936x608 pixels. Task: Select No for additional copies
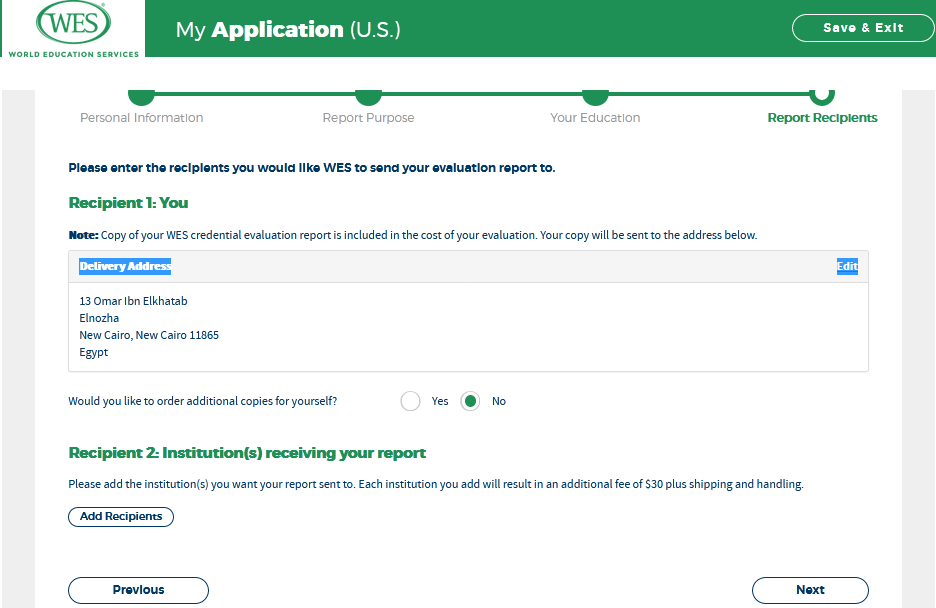[x=470, y=401]
